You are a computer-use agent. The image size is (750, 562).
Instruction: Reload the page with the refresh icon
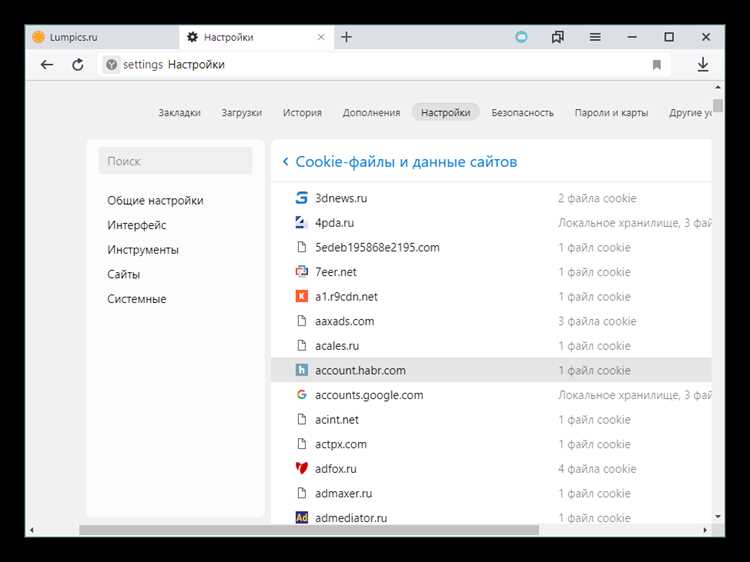pos(77,65)
